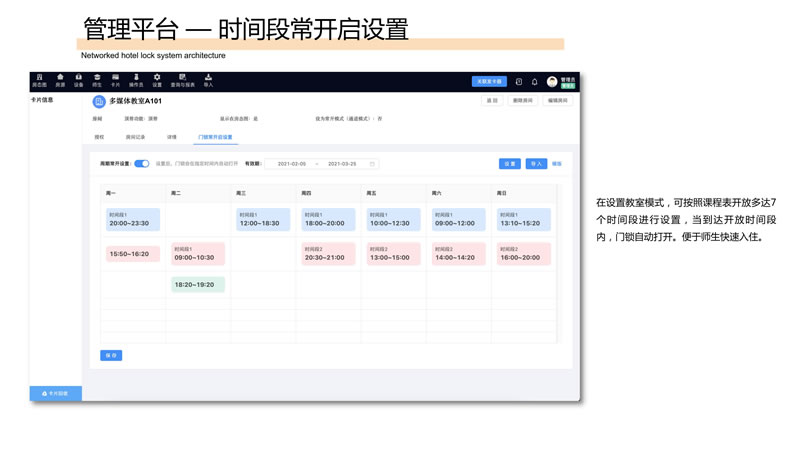Open the 导入 import nav icon
This screenshot has width=800, height=450.
click(208, 81)
